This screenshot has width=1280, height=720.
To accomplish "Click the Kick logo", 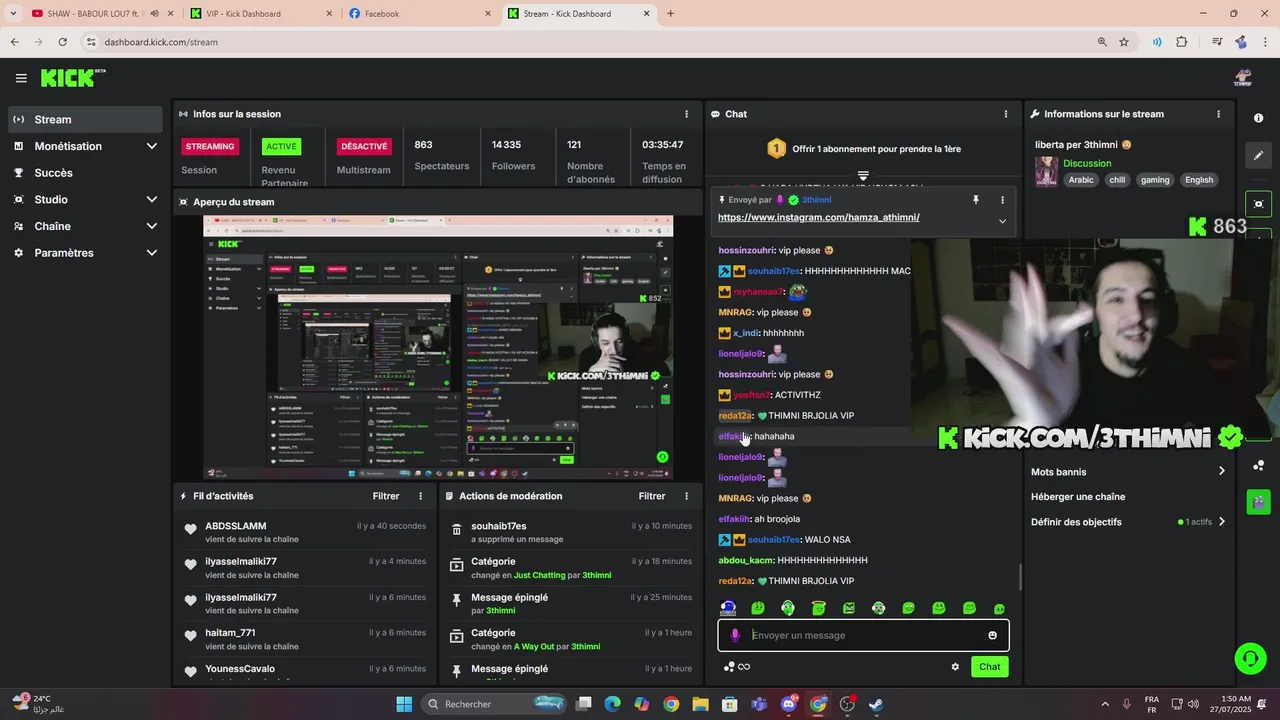I will [x=72, y=78].
